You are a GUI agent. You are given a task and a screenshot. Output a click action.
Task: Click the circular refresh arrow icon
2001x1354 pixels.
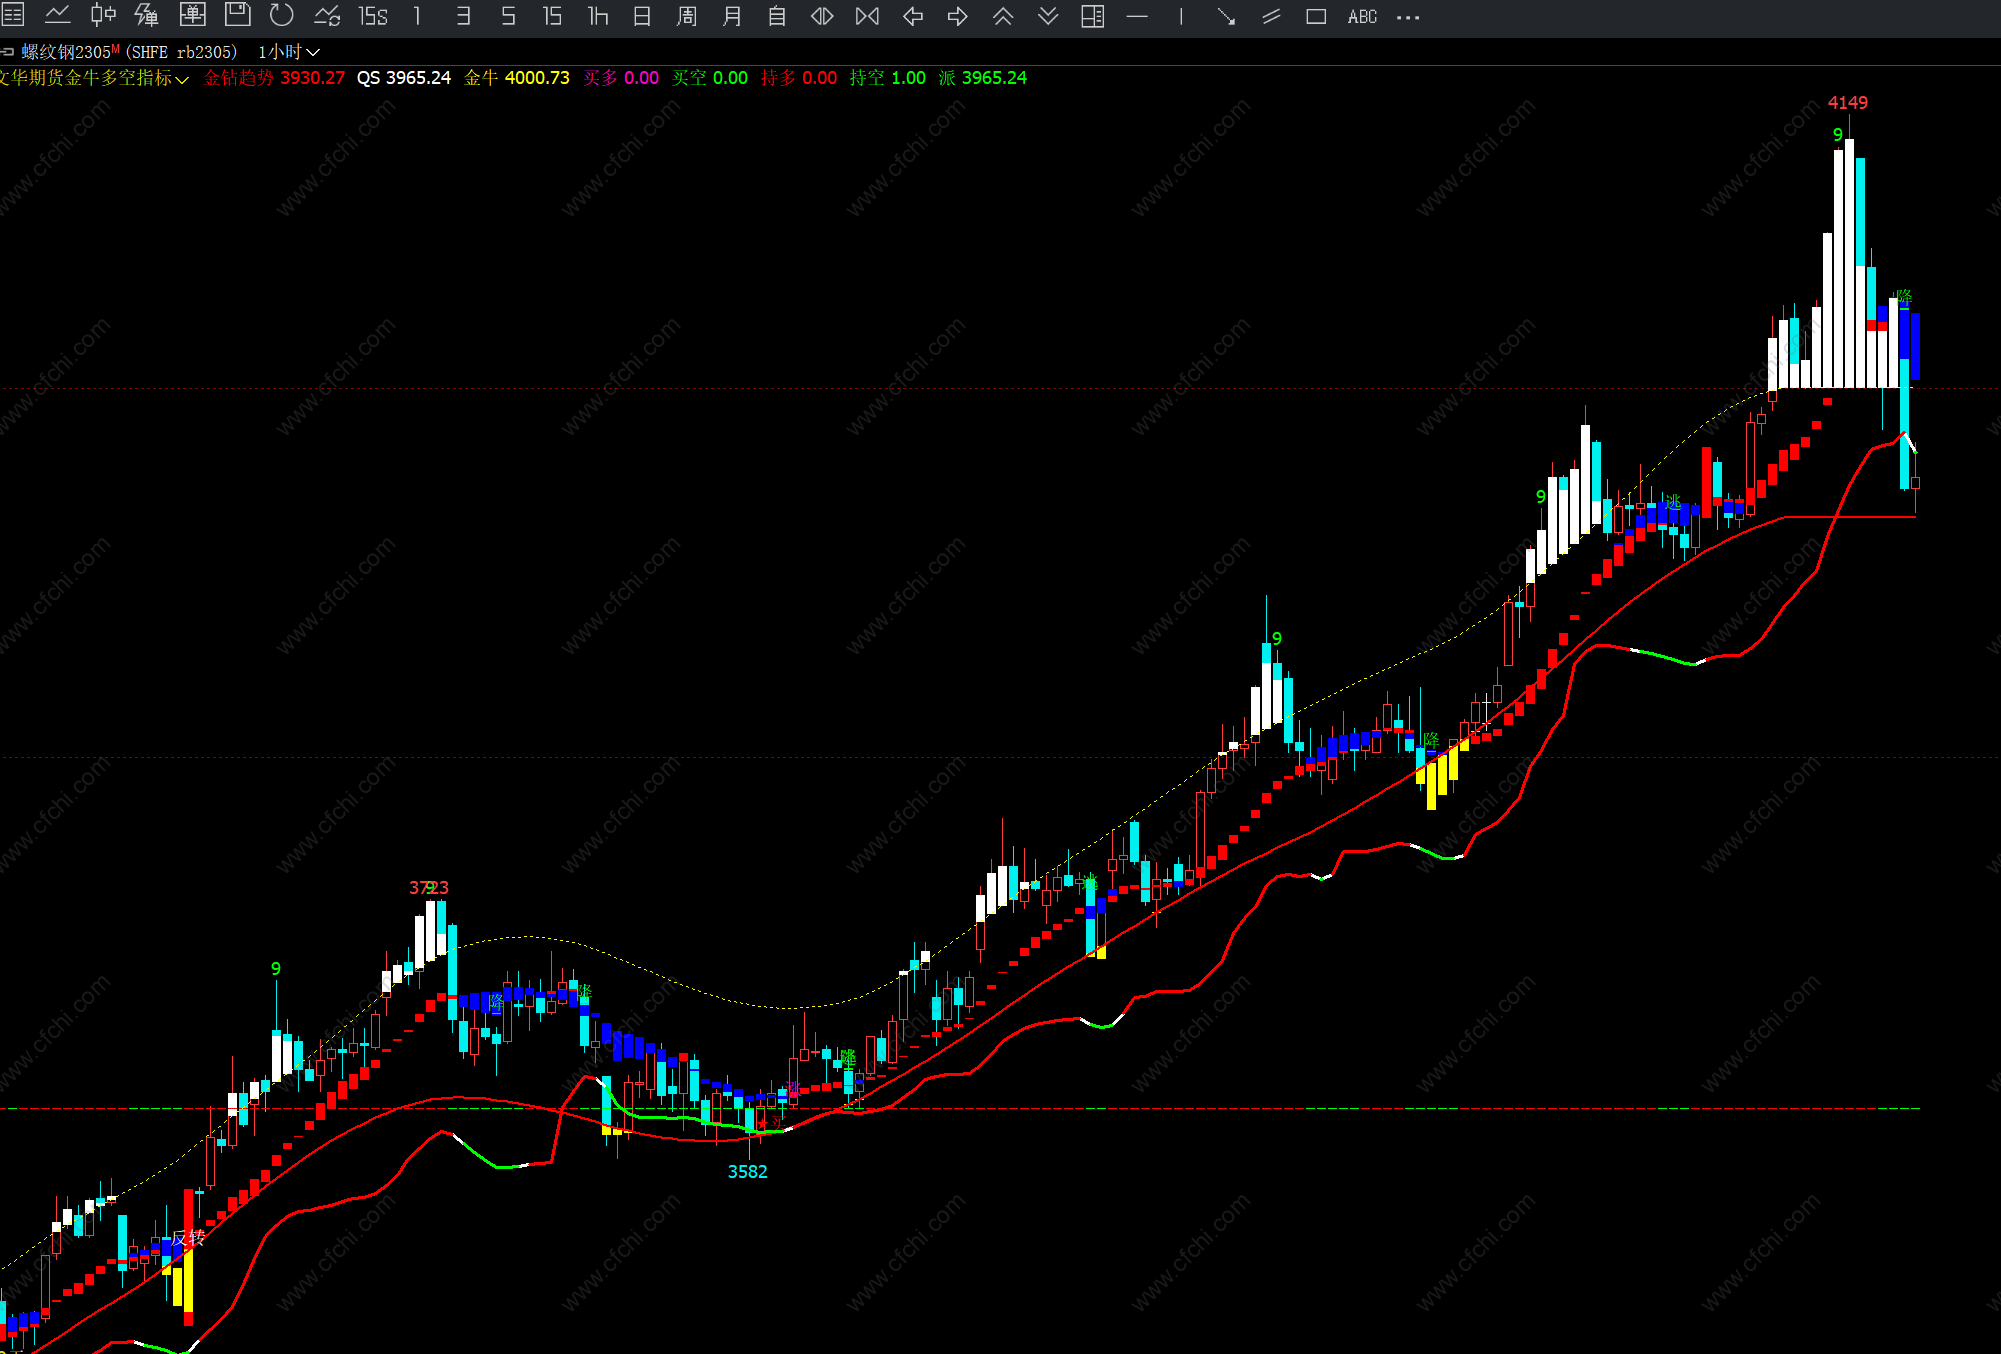(x=282, y=15)
